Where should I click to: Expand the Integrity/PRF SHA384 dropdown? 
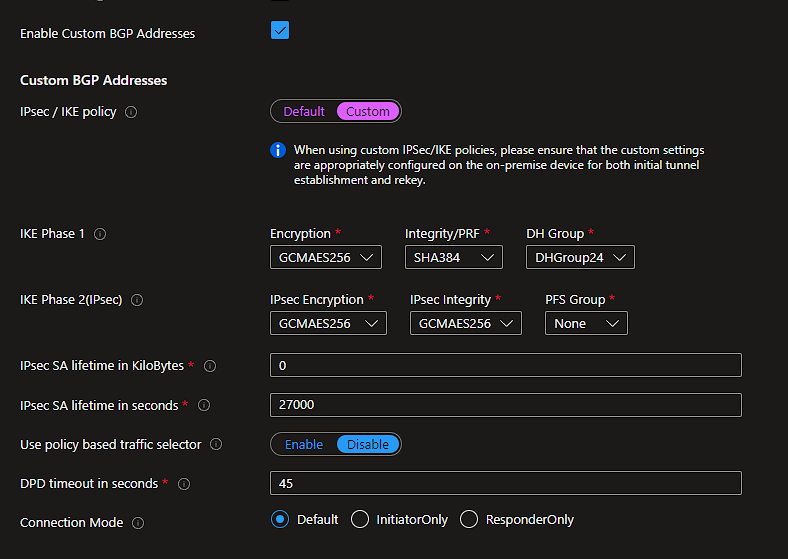(453, 258)
